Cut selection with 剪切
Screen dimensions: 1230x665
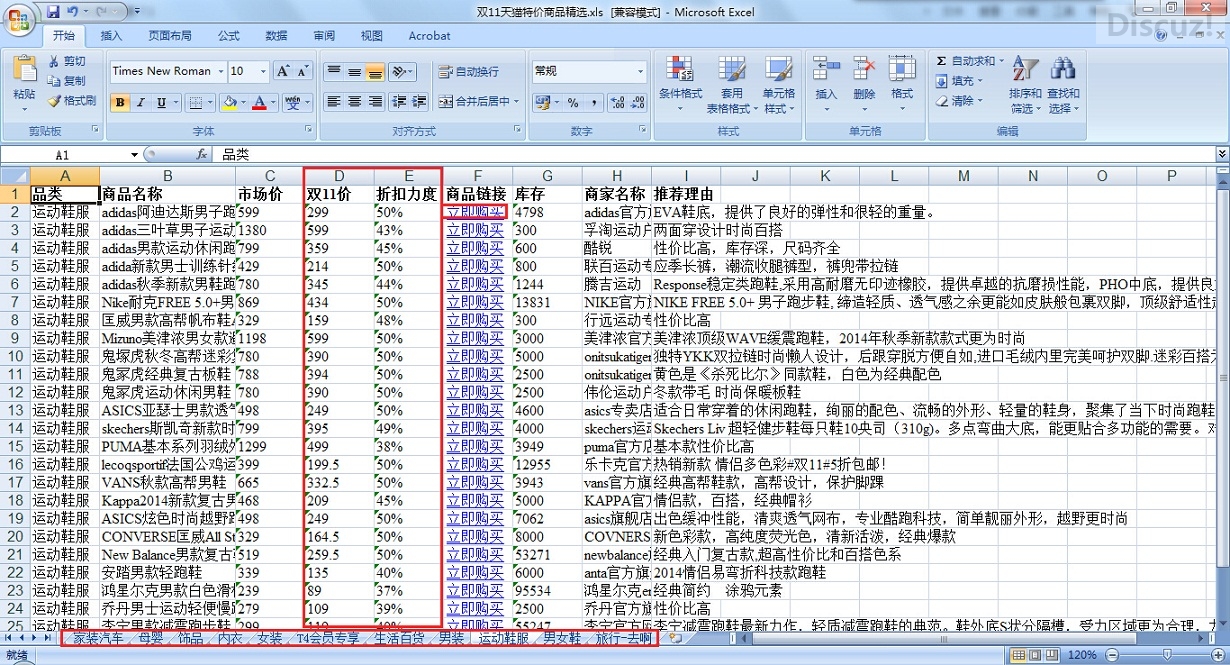tap(67, 61)
